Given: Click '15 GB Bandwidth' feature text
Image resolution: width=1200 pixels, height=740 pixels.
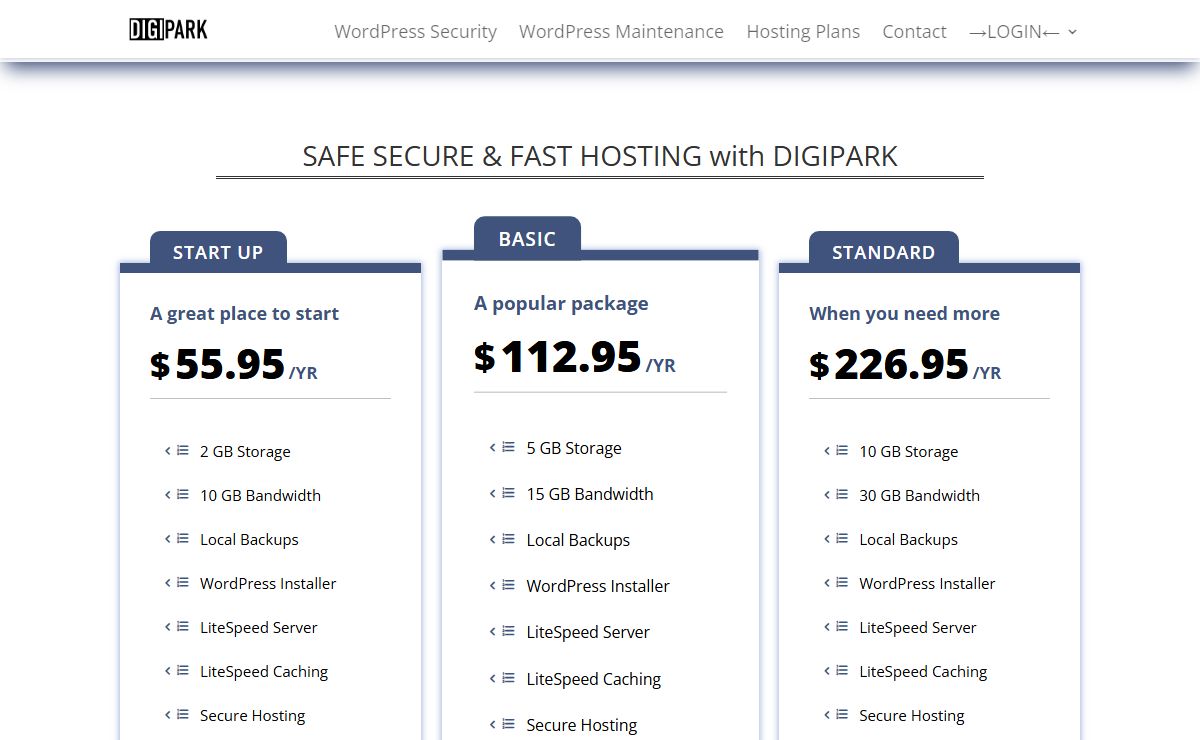Looking at the screenshot, I should 590,494.
